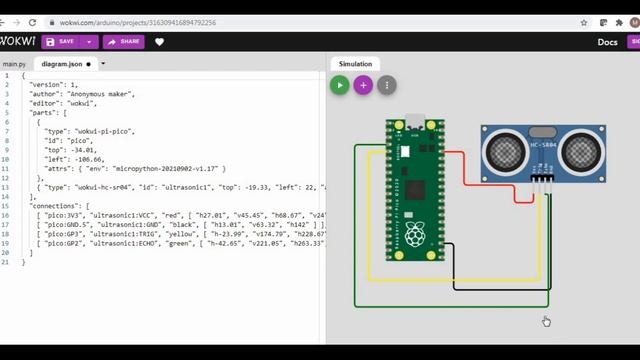Open the browser extensions puzzle icon
Screen dimensions: 640x360
[x=619, y=23]
